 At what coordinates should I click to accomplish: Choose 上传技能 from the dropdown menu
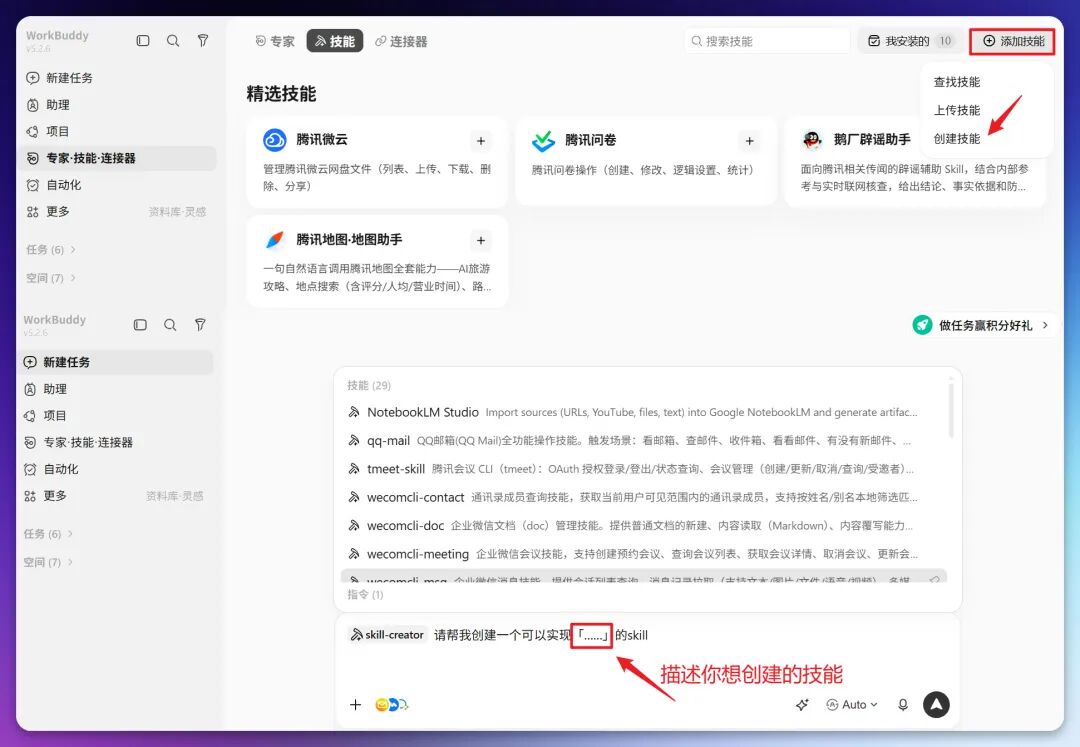pos(957,110)
